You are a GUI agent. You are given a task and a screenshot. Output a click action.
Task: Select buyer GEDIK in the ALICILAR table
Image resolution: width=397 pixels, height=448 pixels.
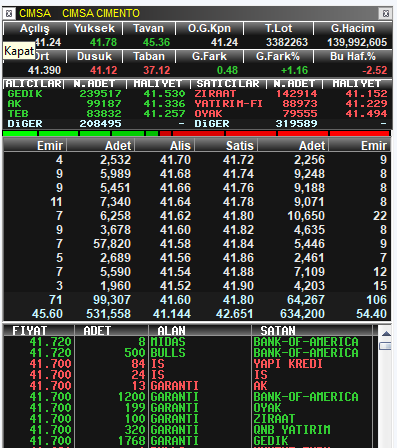pyautogui.click(x=25, y=94)
